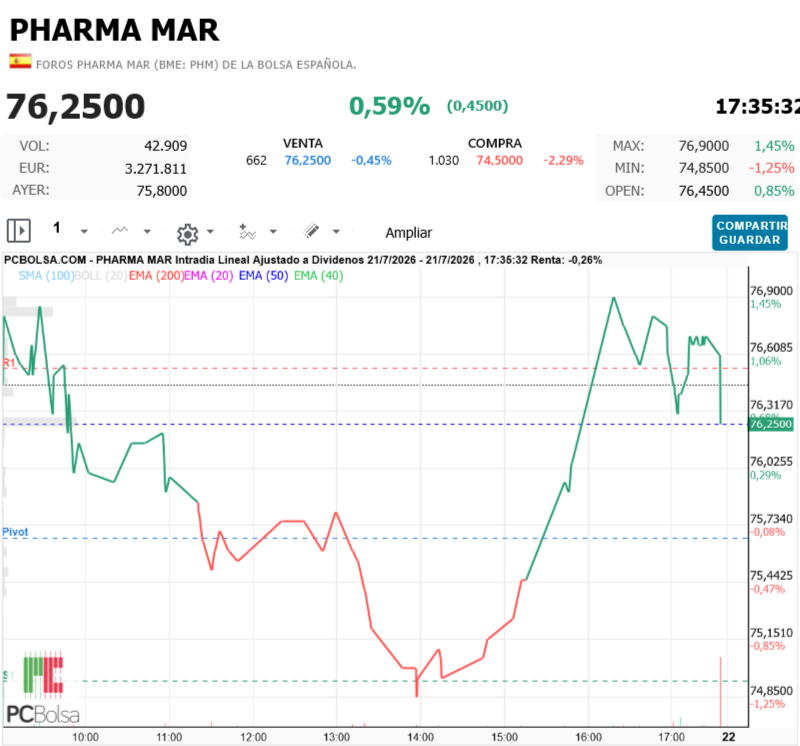
Task: Toggle the BOLL (20) indicator label
Action: [x=101, y=276]
